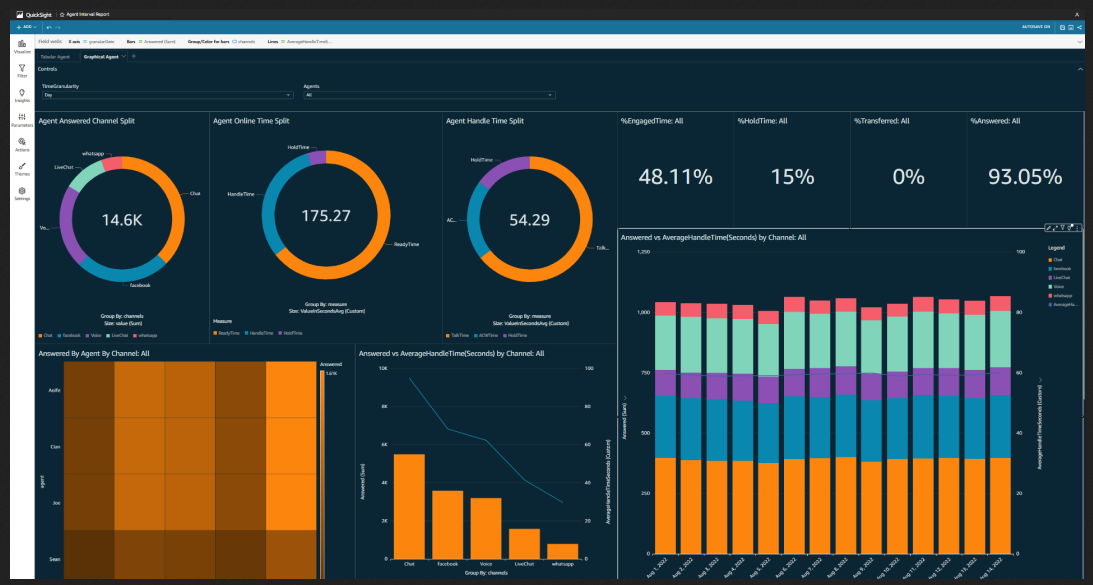Click the Aug 1, 2022 stacked bar

pyautogui.click(x=666, y=428)
